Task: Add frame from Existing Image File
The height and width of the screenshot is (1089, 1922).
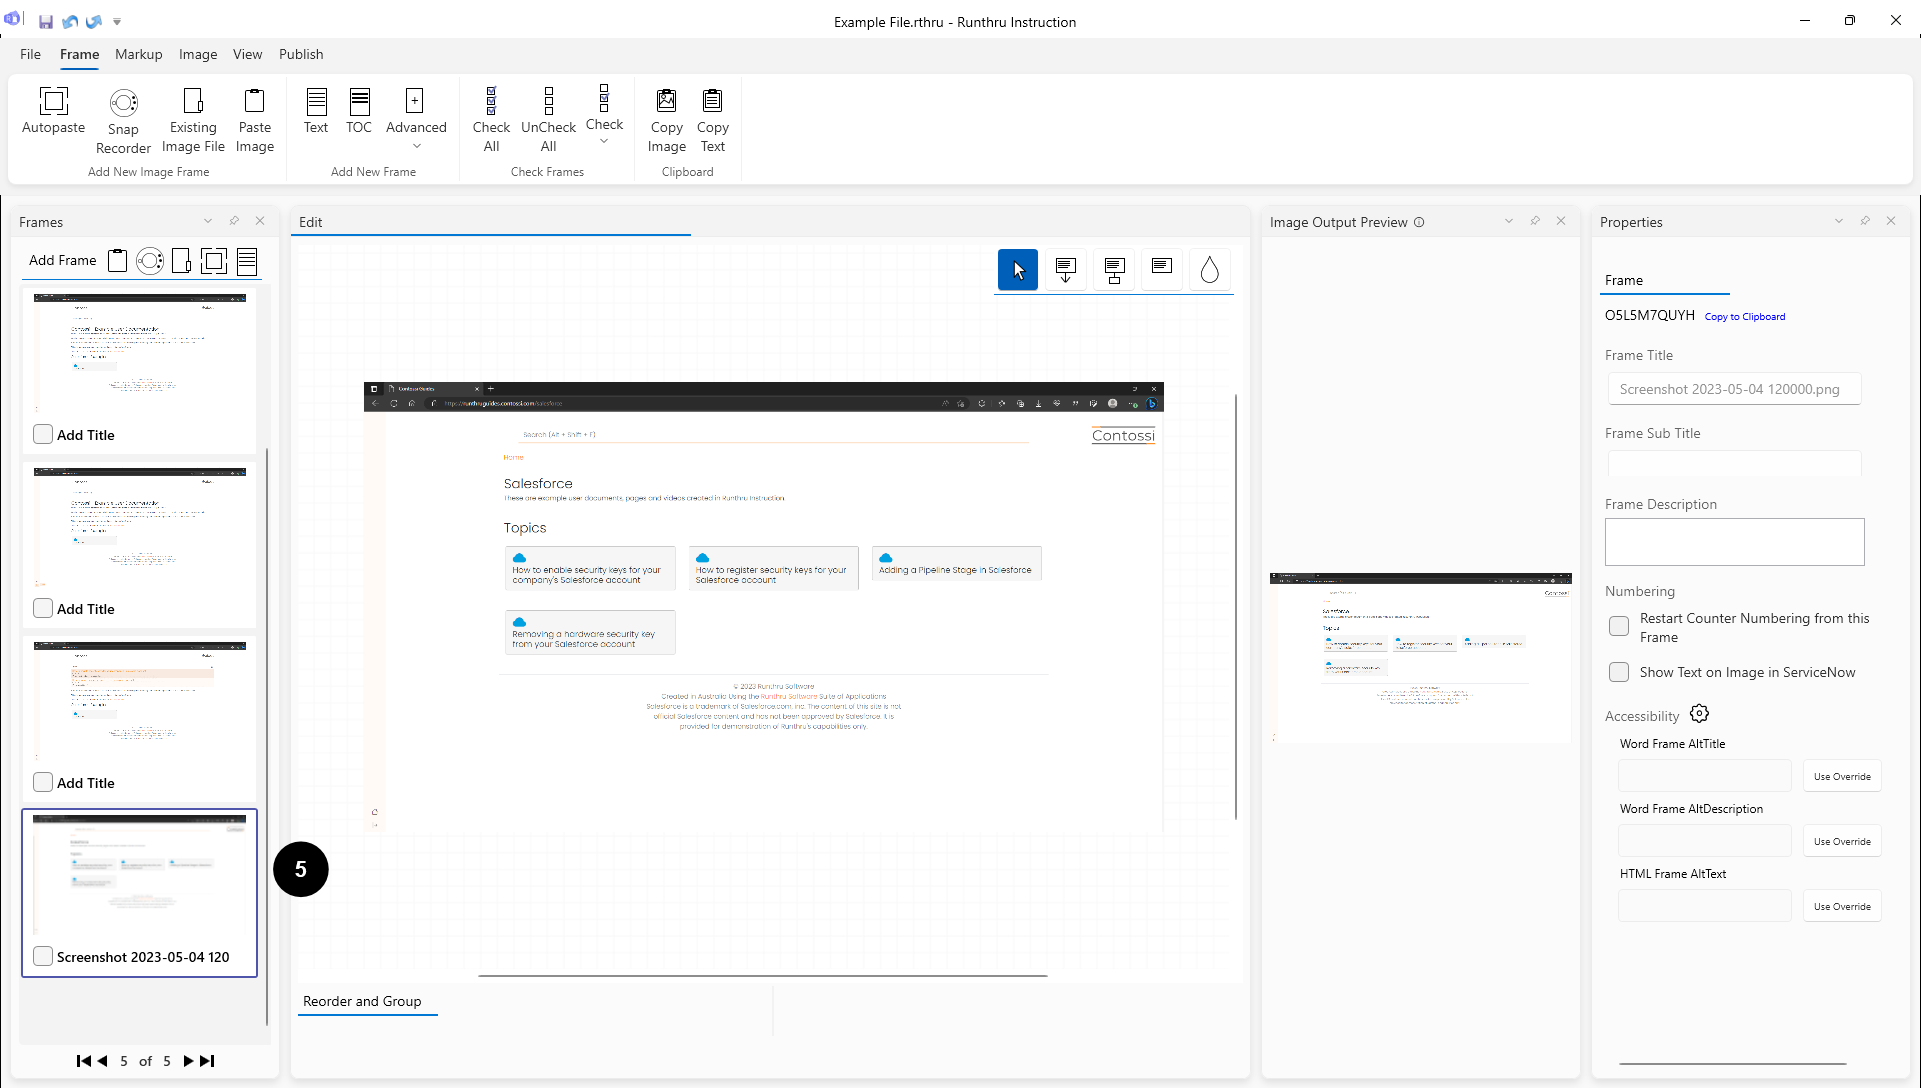Action: click(x=193, y=120)
